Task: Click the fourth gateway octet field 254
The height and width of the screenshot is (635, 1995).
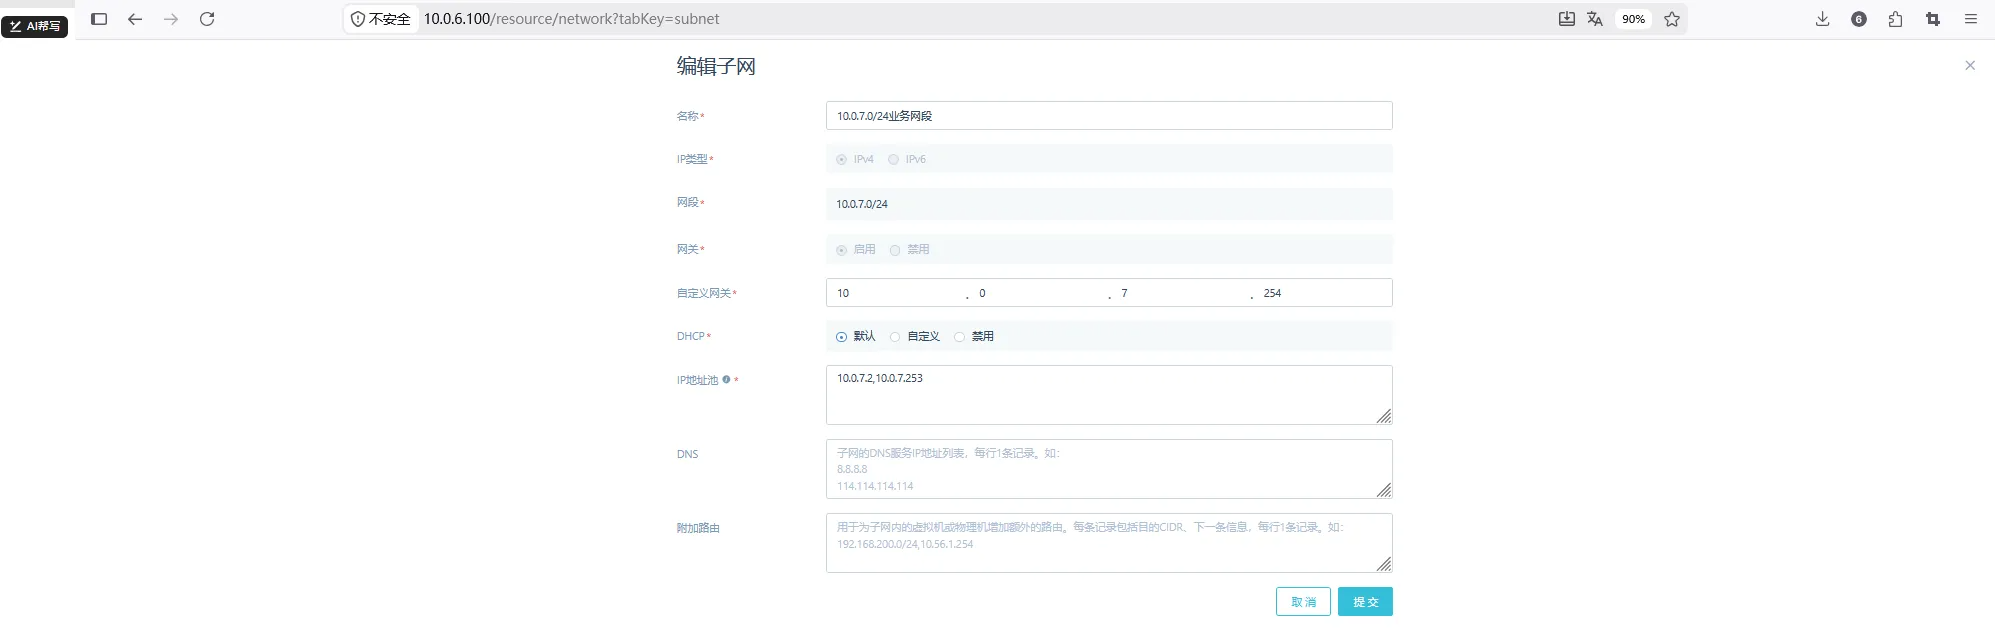Action: (1323, 293)
